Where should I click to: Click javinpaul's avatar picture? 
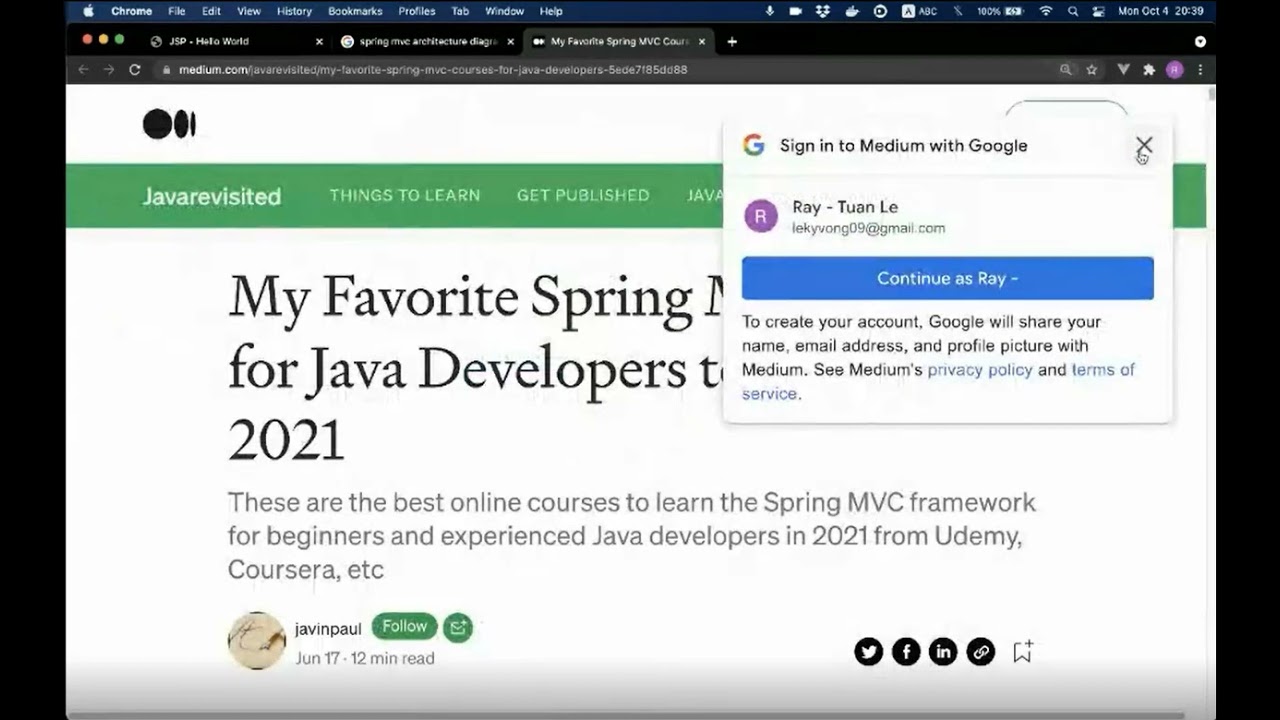click(257, 641)
